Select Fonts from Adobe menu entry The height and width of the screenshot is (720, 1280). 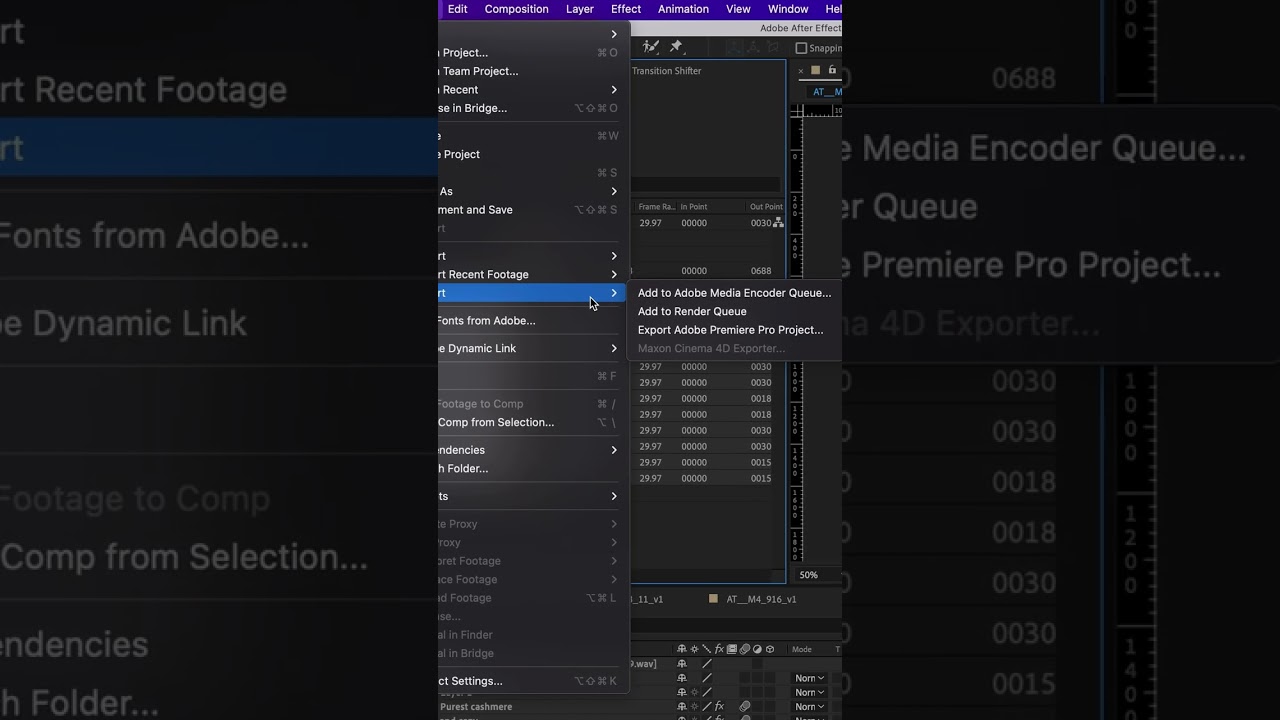click(533, 321)
